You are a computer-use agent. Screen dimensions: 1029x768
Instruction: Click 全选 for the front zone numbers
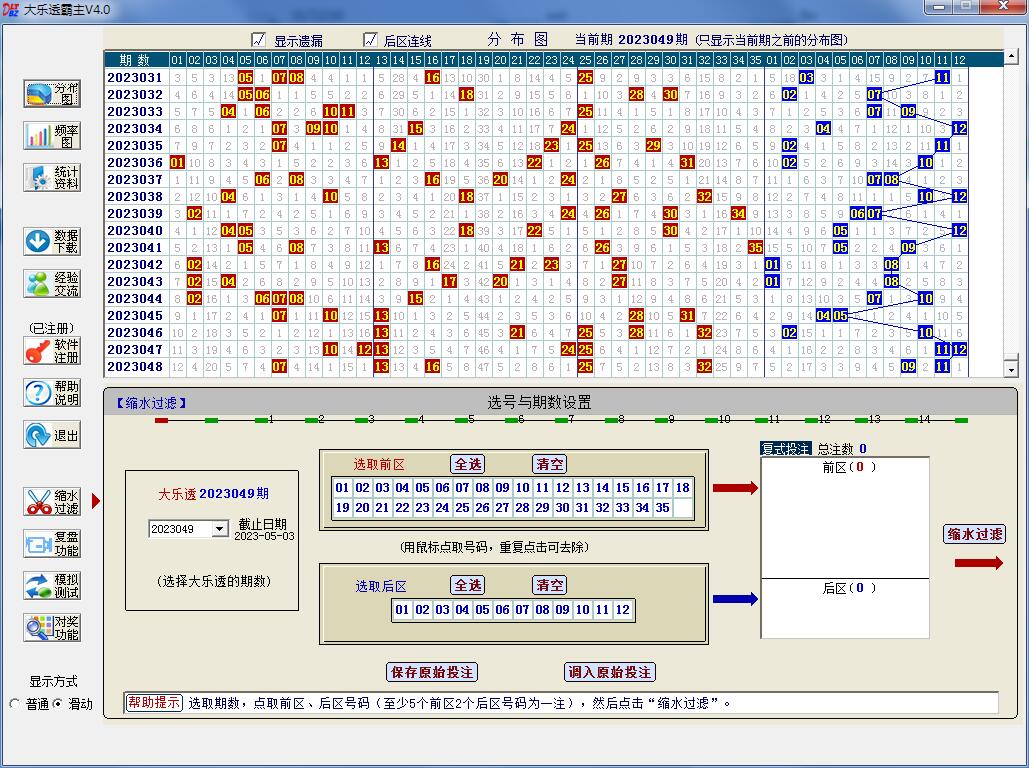pyautogui.click(x=468, y=464)
